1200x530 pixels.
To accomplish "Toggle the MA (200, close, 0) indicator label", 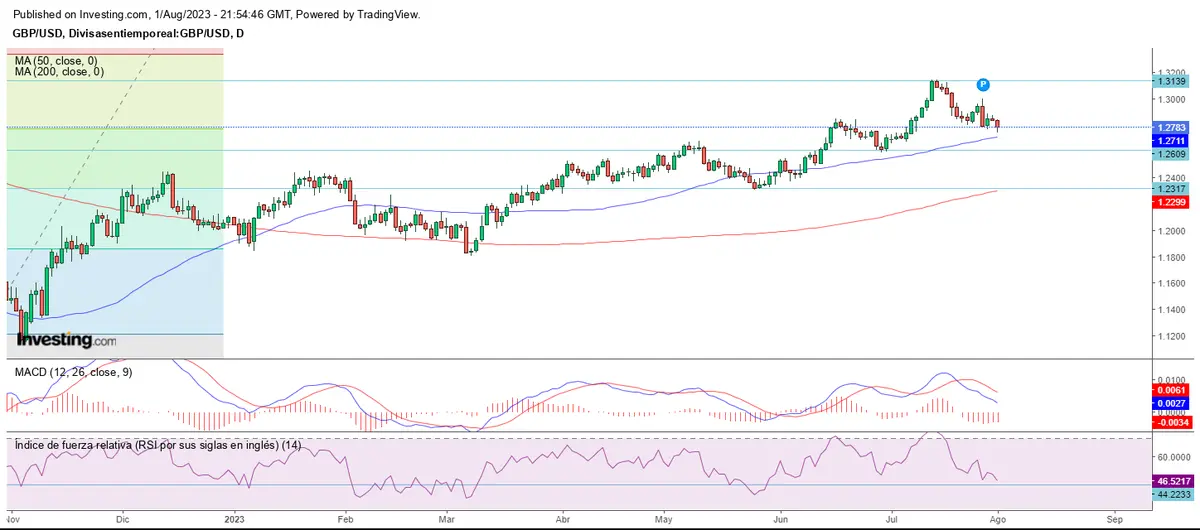I will [60, 72].
